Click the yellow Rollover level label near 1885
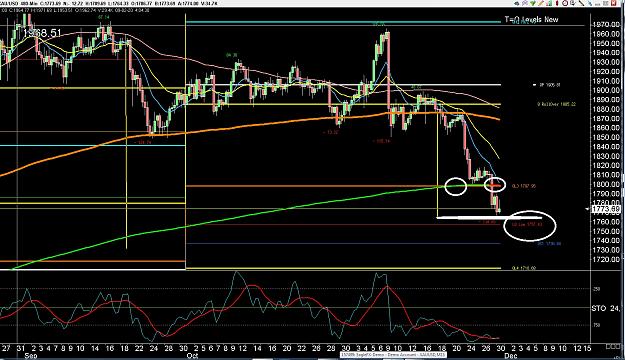 point(556,104)
